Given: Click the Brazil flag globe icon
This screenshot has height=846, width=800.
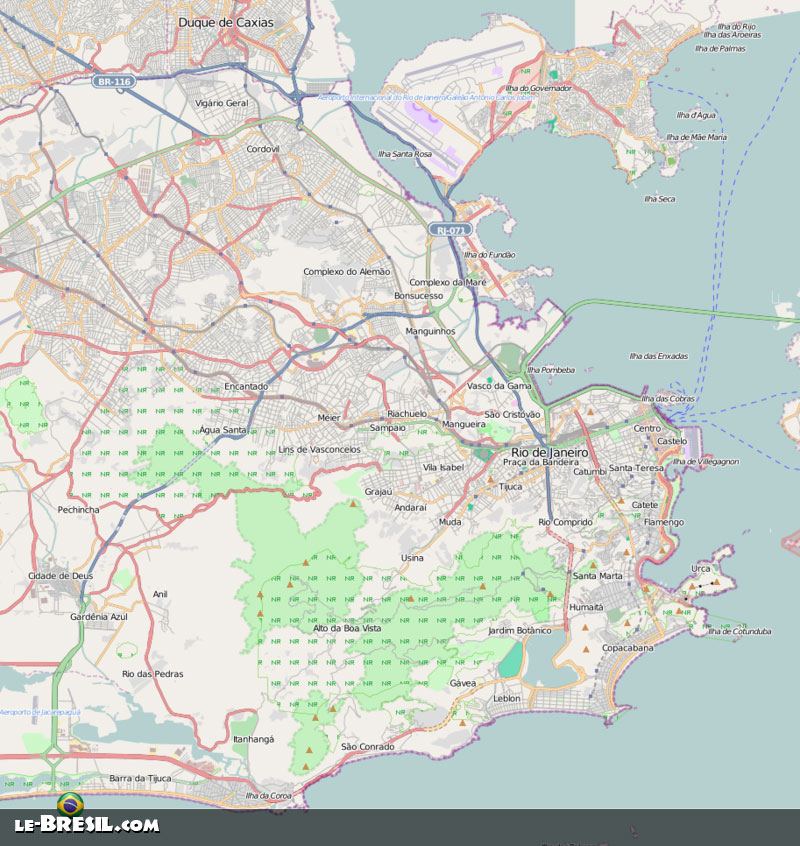Looking at the screenshot, I should pos(70,803).
